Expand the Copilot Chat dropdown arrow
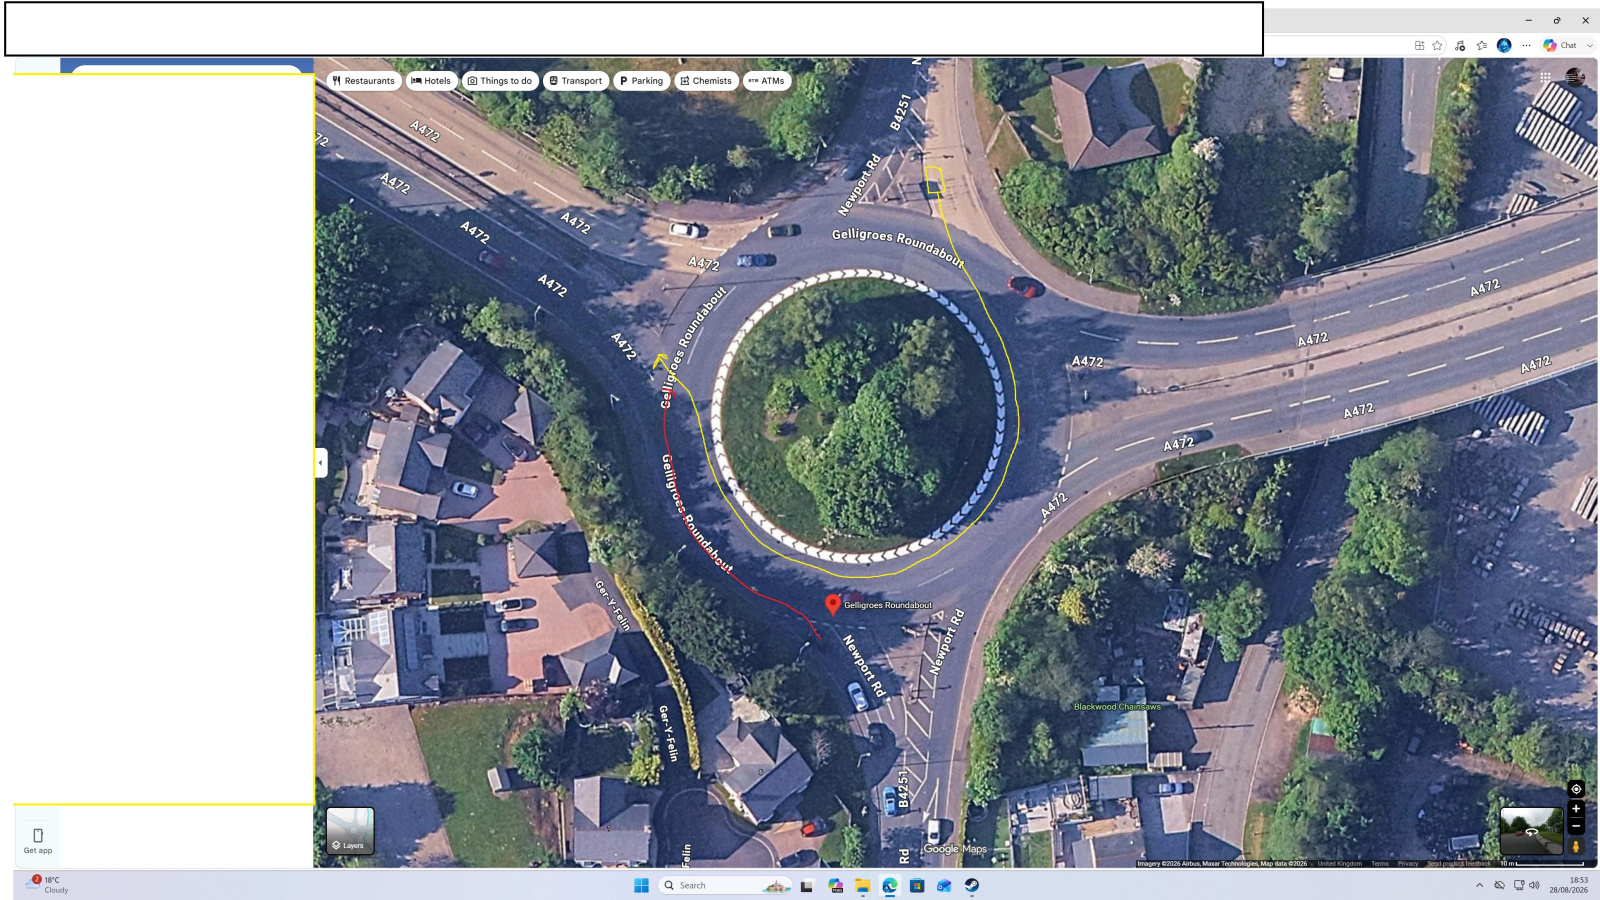The width and height of the screenshot is (1600, 900). [1589, 45]
